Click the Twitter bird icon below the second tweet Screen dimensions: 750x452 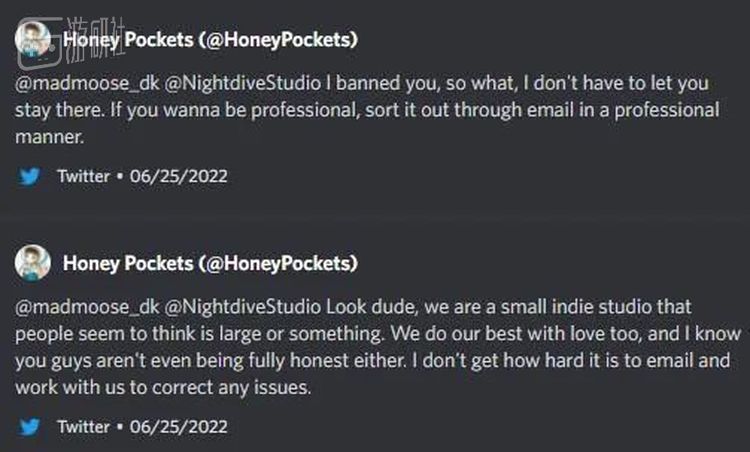(x=31, y=427)
